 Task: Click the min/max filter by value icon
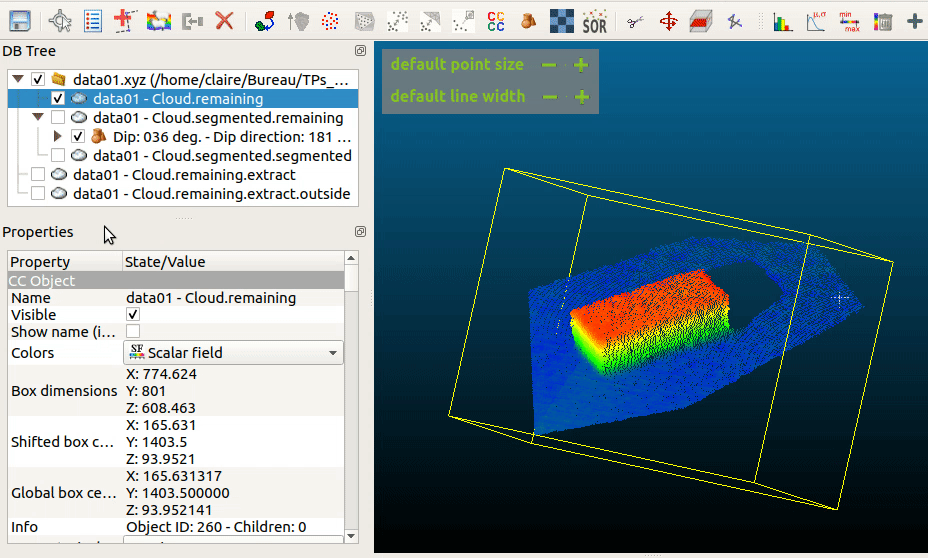point(849,22)
